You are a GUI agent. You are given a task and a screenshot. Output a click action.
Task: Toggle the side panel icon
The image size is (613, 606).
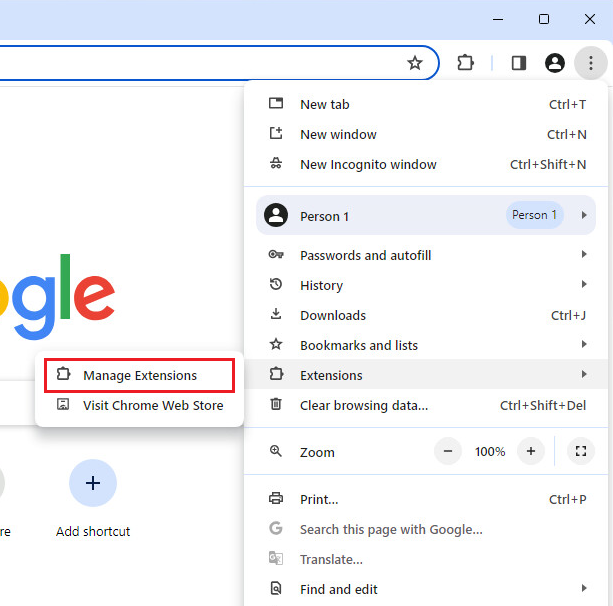[x=519, y=63]
